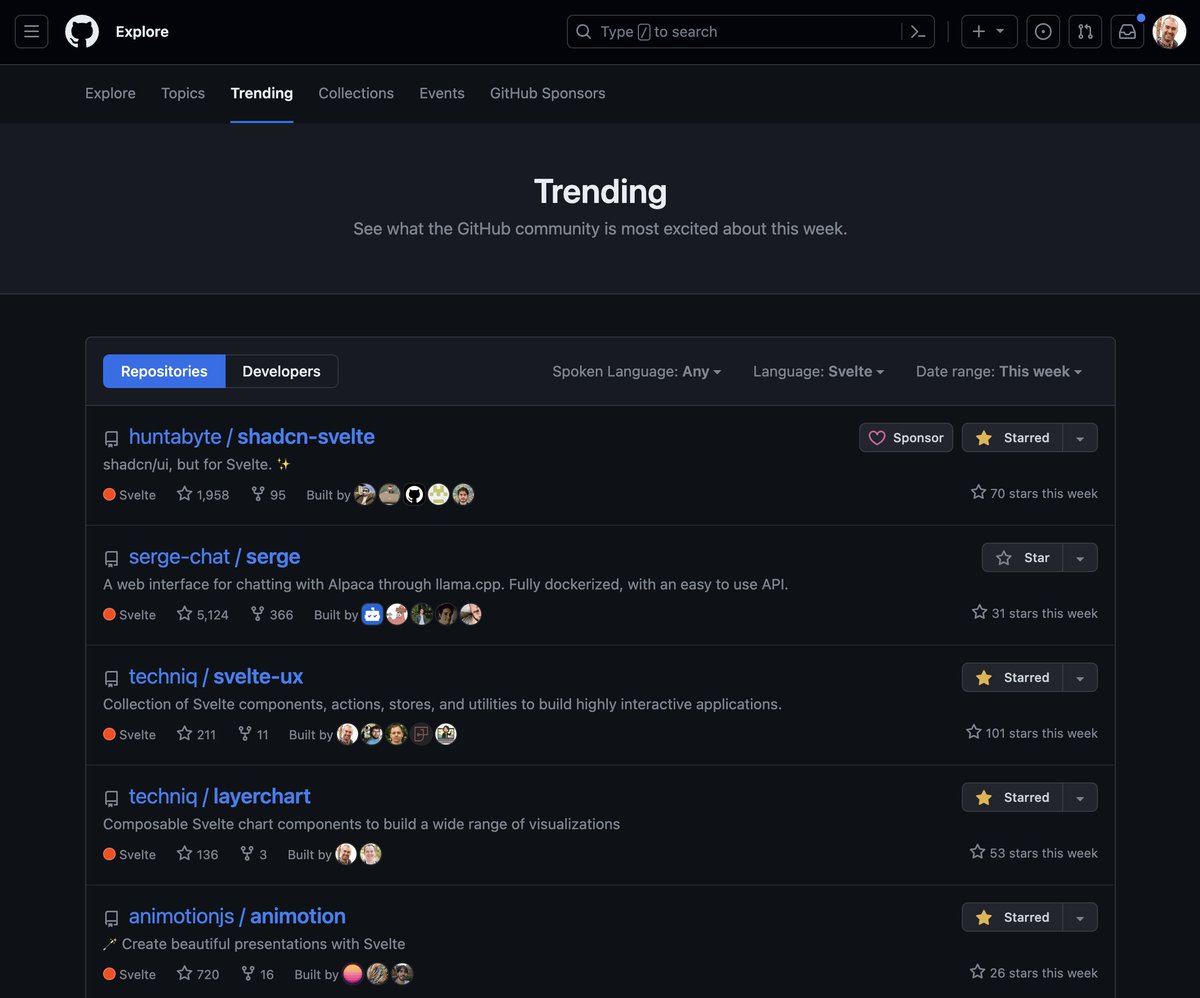
Task: Click the issues icon in the top bar
Action: [1043, 31]
